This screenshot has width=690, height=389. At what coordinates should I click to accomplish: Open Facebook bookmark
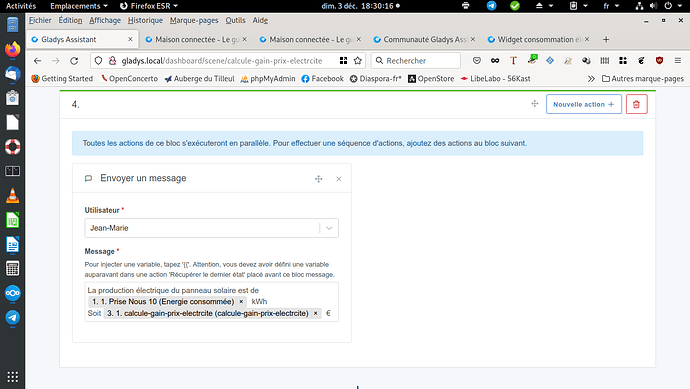[323, 79]
